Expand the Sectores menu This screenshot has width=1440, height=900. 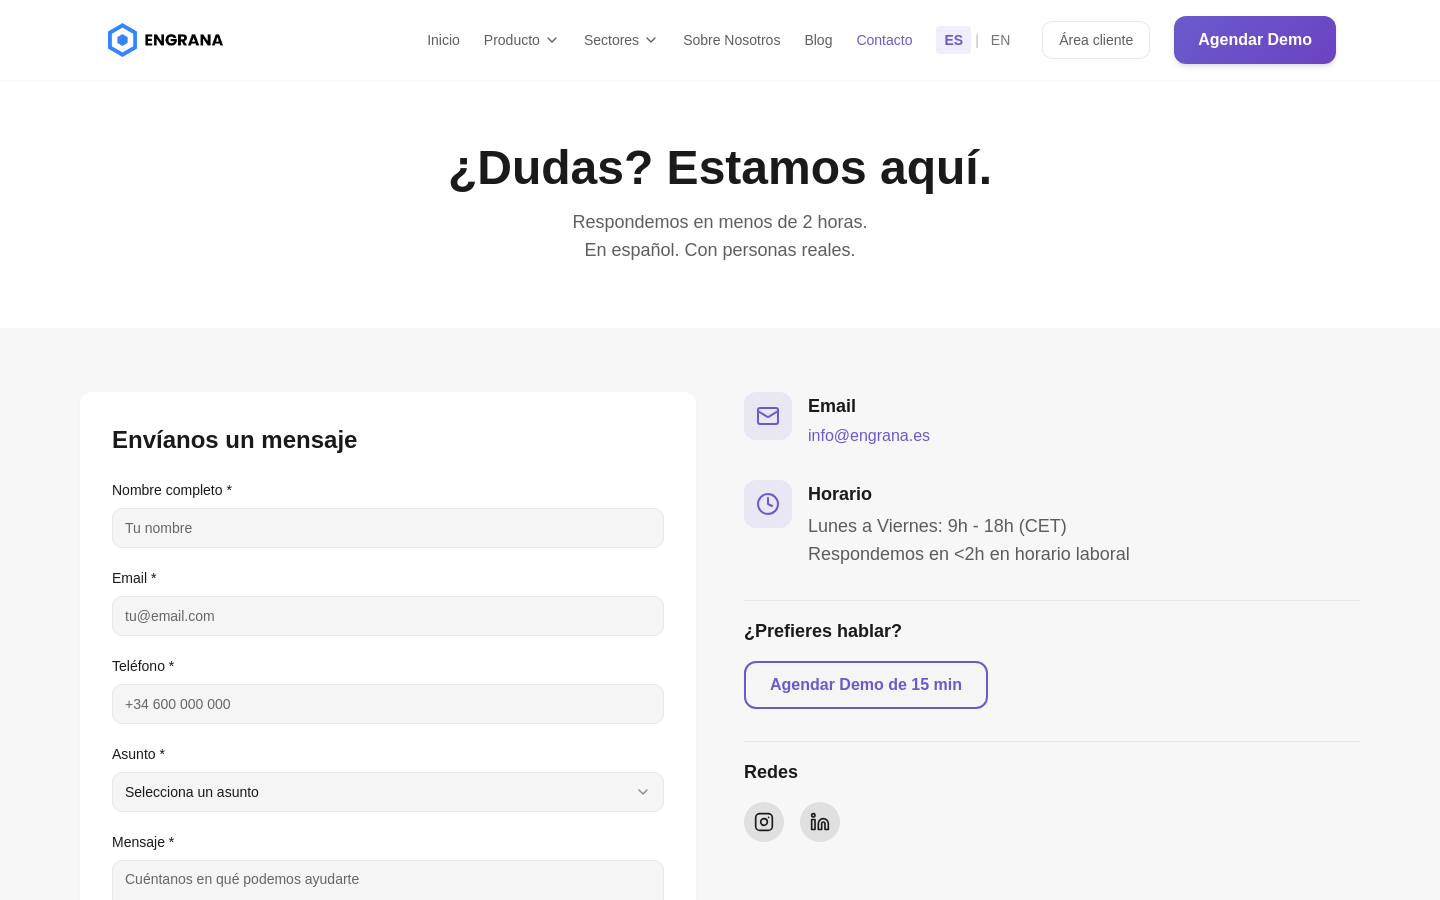(621, 40)
